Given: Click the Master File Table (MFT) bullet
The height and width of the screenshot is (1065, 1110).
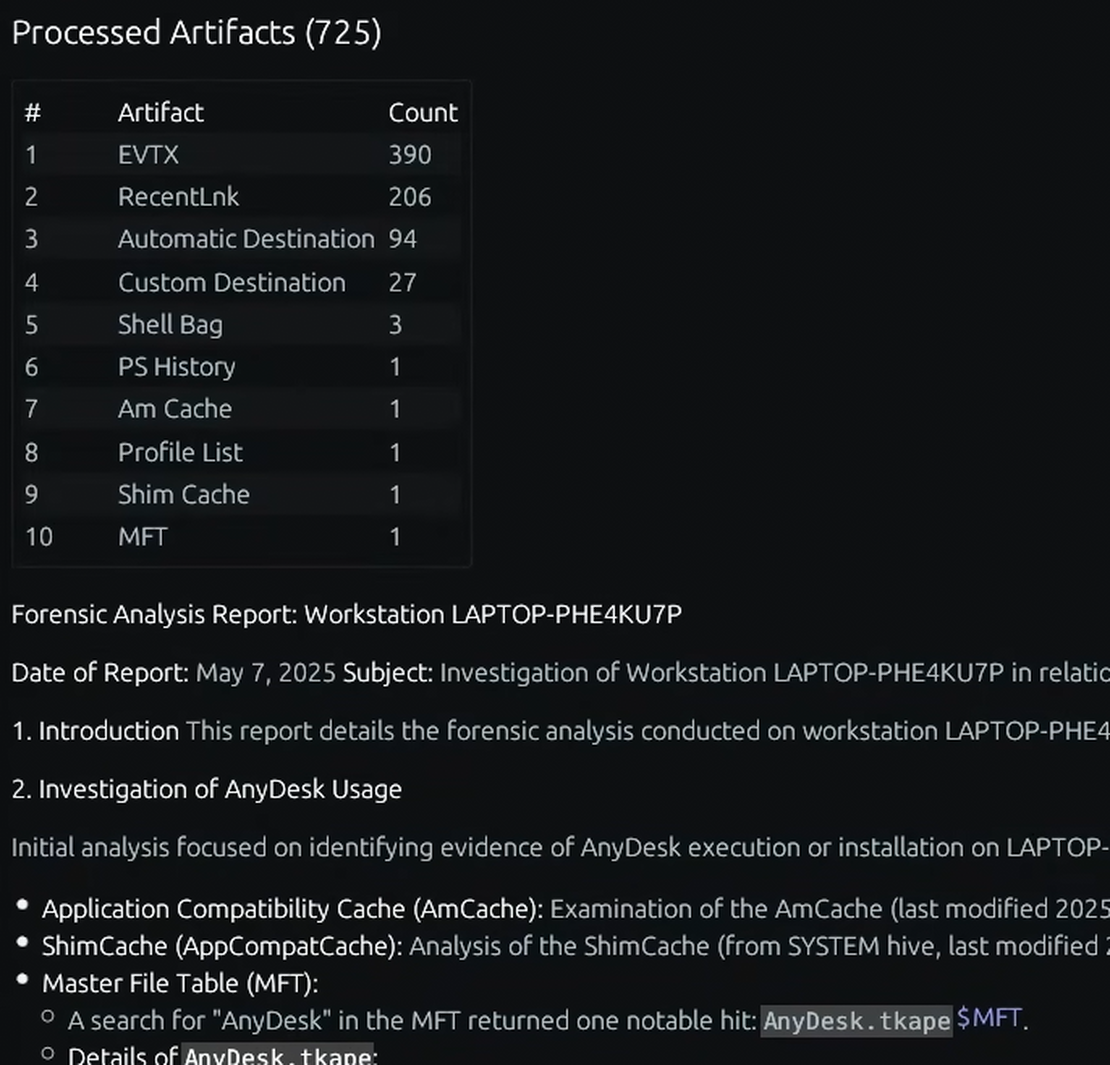Looking at the screenshot, I should pos(180,983).
